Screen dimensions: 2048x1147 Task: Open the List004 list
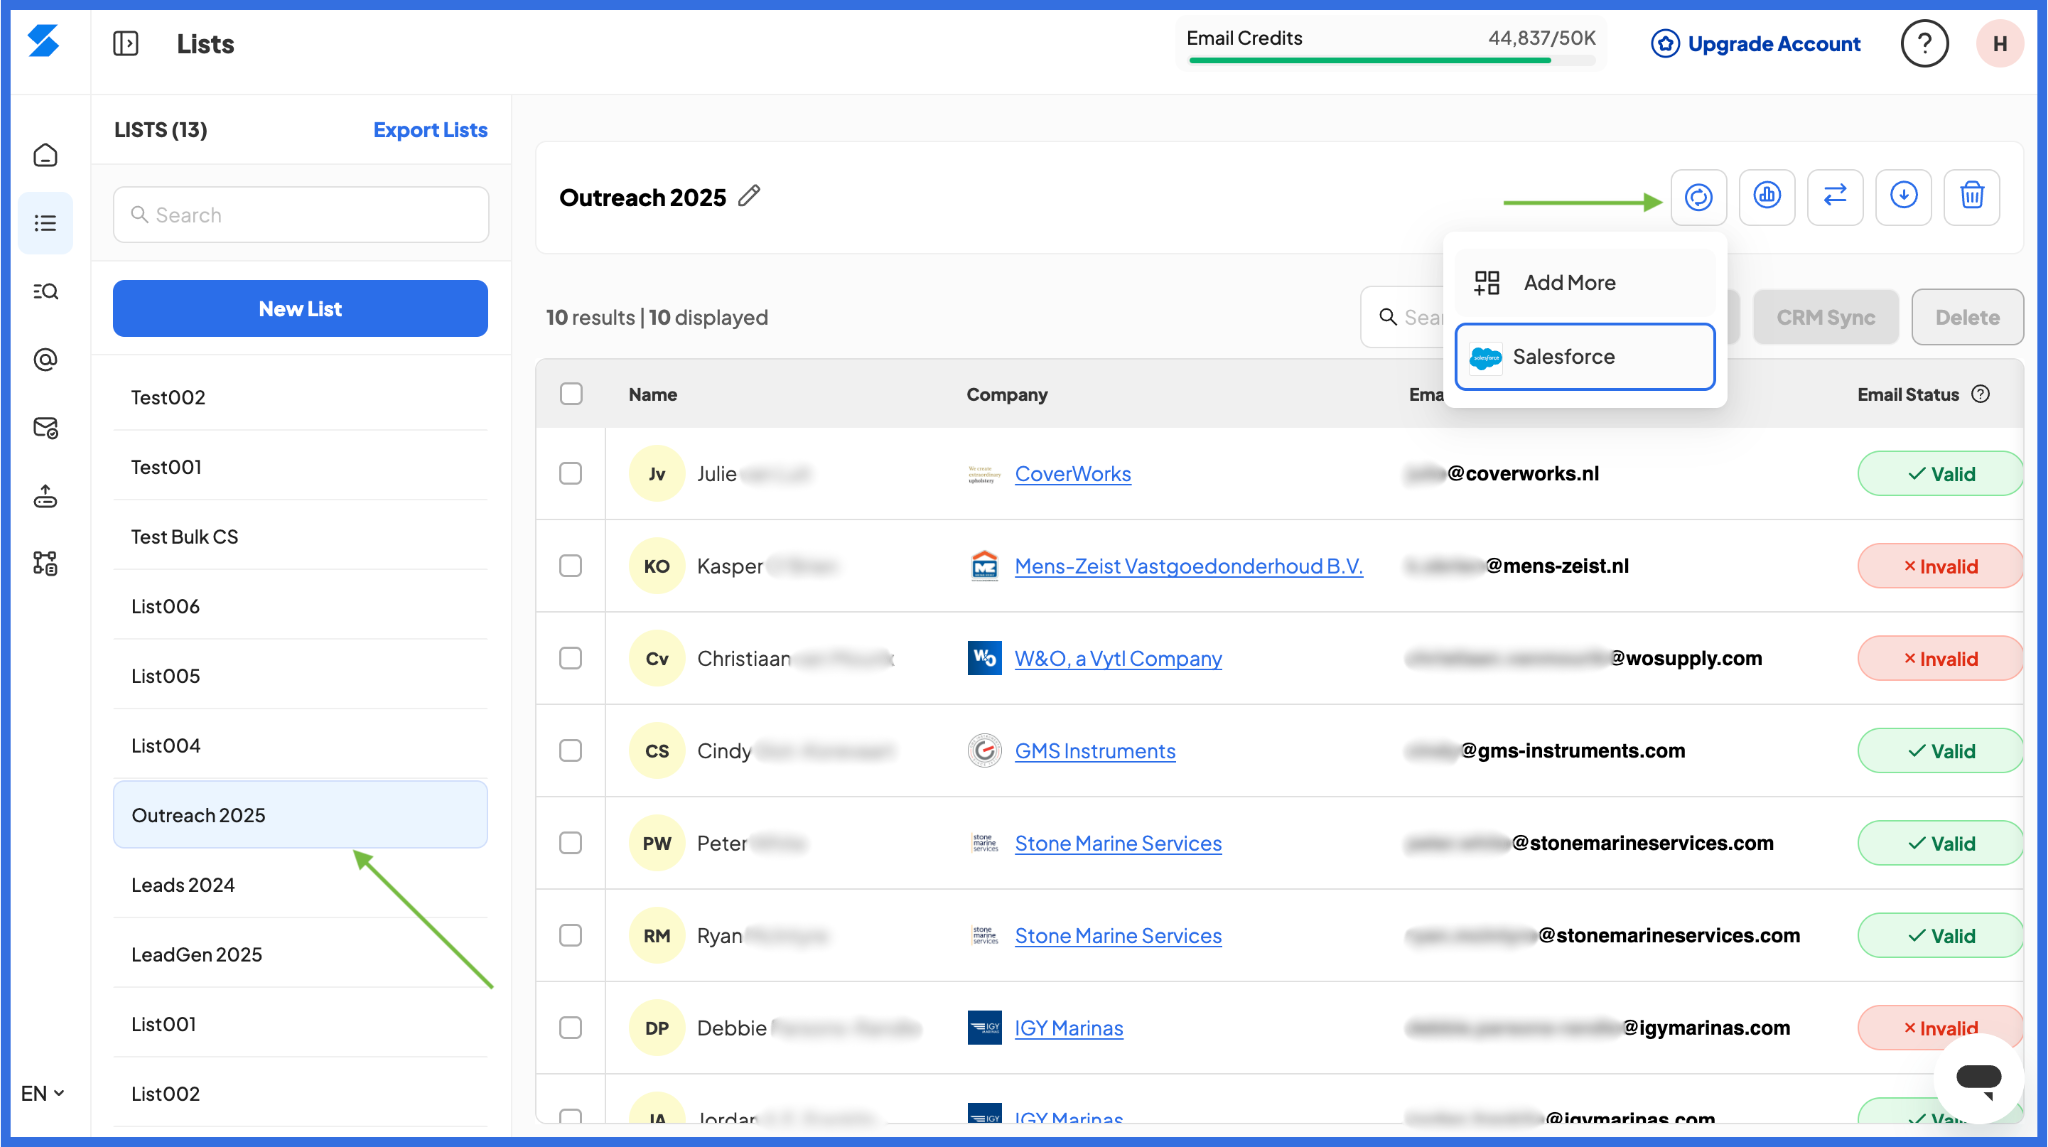click(x=300, y=746)
